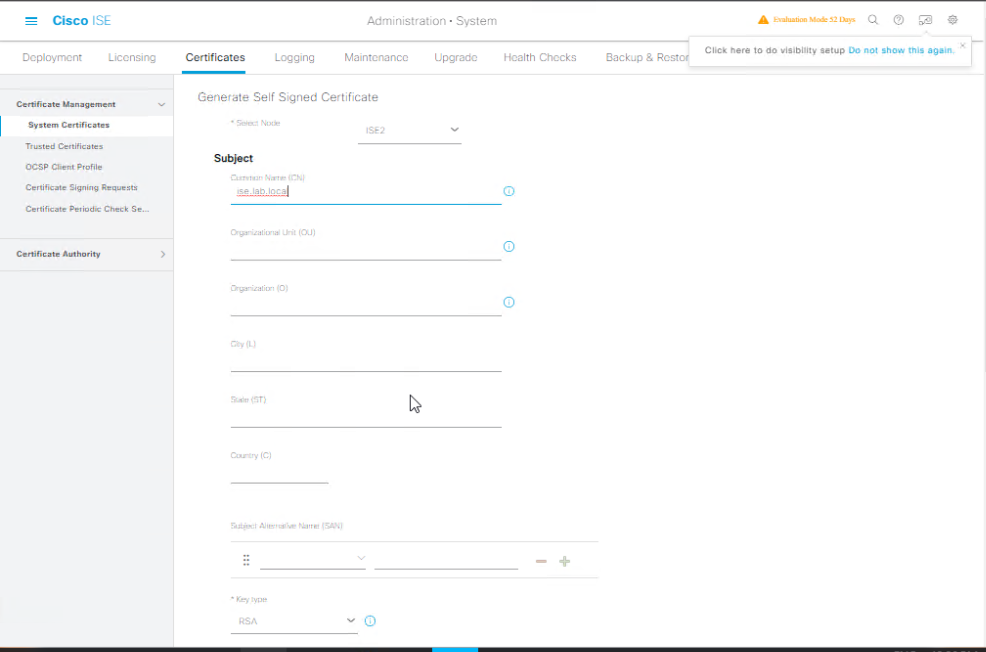Screen dimensions: 986x652
Task: Click the 'Subject' section heading
Action: point(233,158)
